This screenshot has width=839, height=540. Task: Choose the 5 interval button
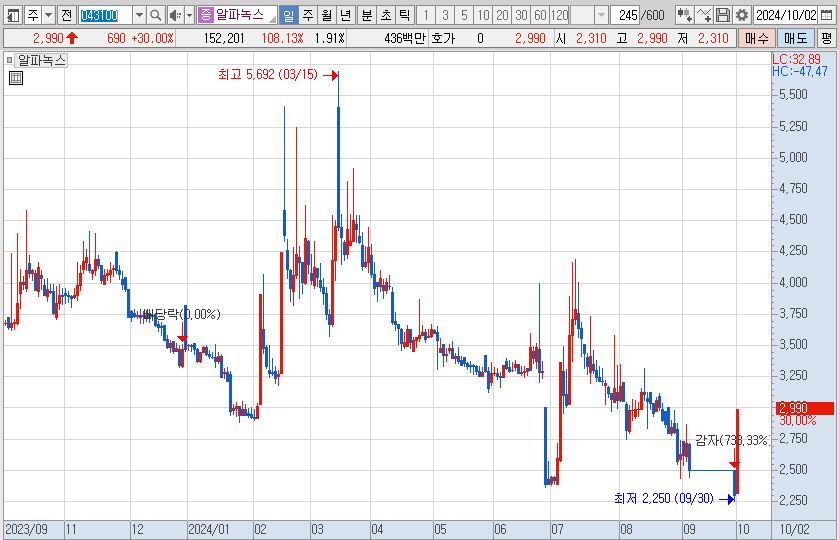point(464,15)
